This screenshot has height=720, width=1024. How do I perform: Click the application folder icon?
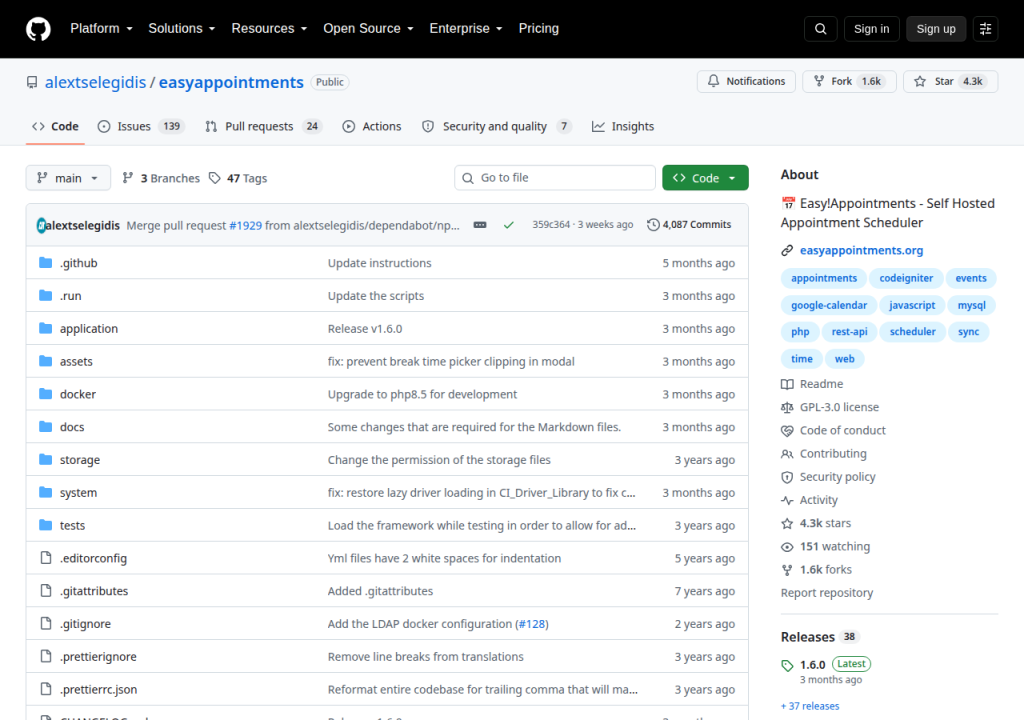[x=46, y=328]
